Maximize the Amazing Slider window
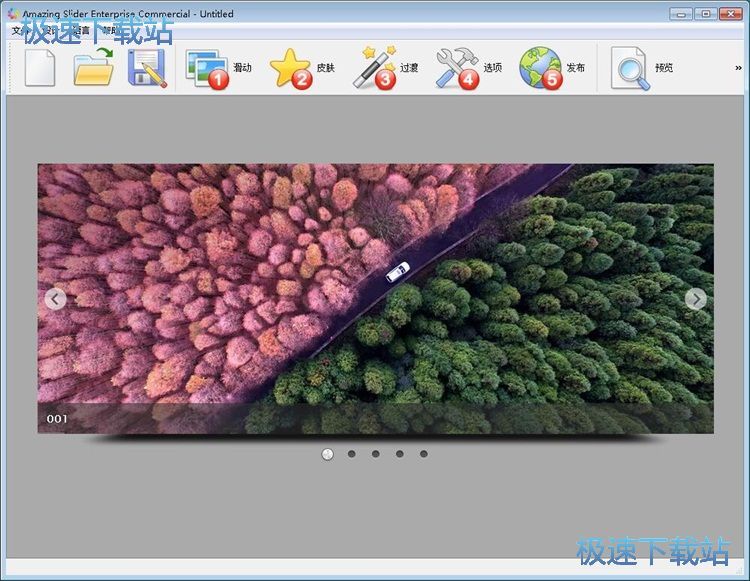 pyautogui.click(x=706, y=14)
